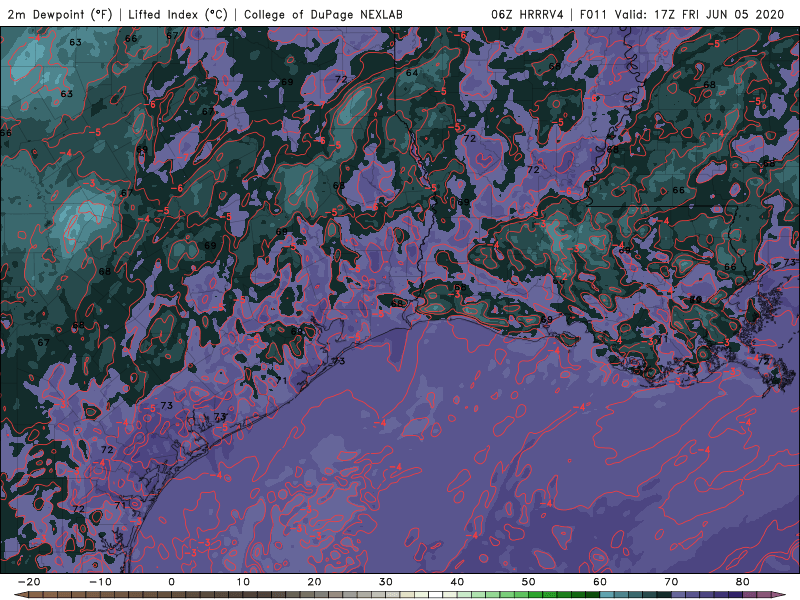Click the black dewpoint value 64 on the map
Image resolution: width=800 pixels, height=600 pixels.
click(x=412, y=73)
